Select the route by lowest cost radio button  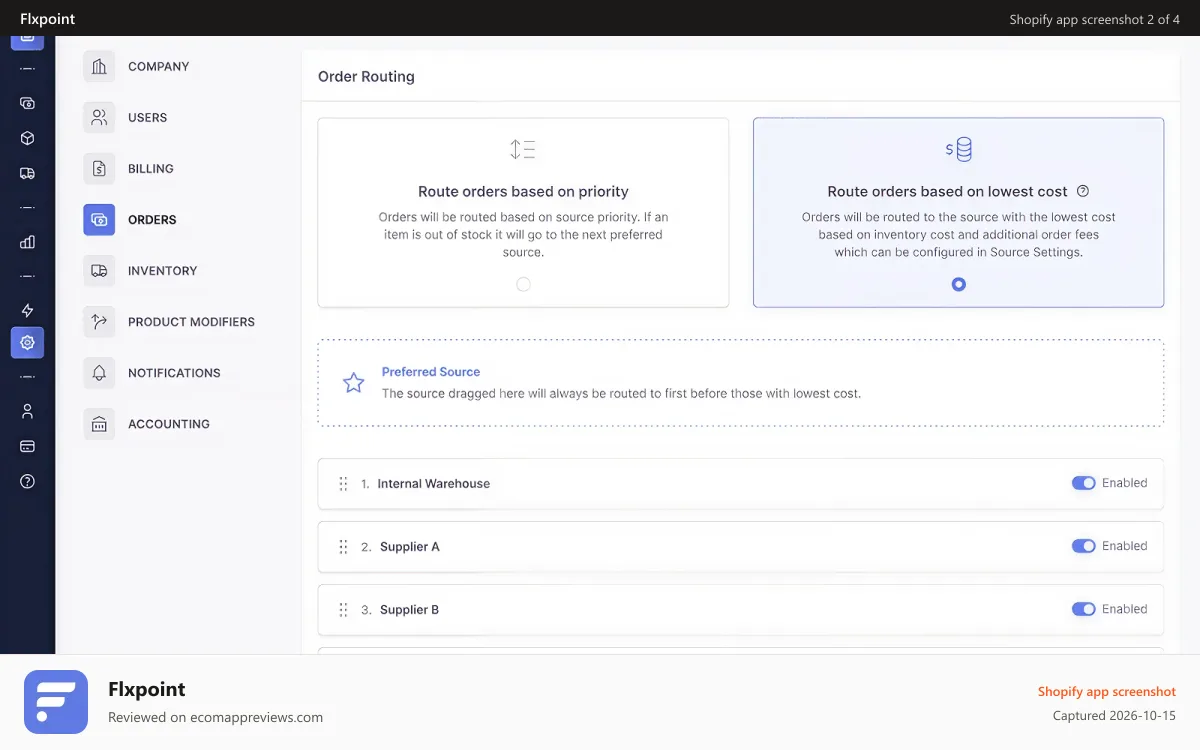[x=959, y=284]
